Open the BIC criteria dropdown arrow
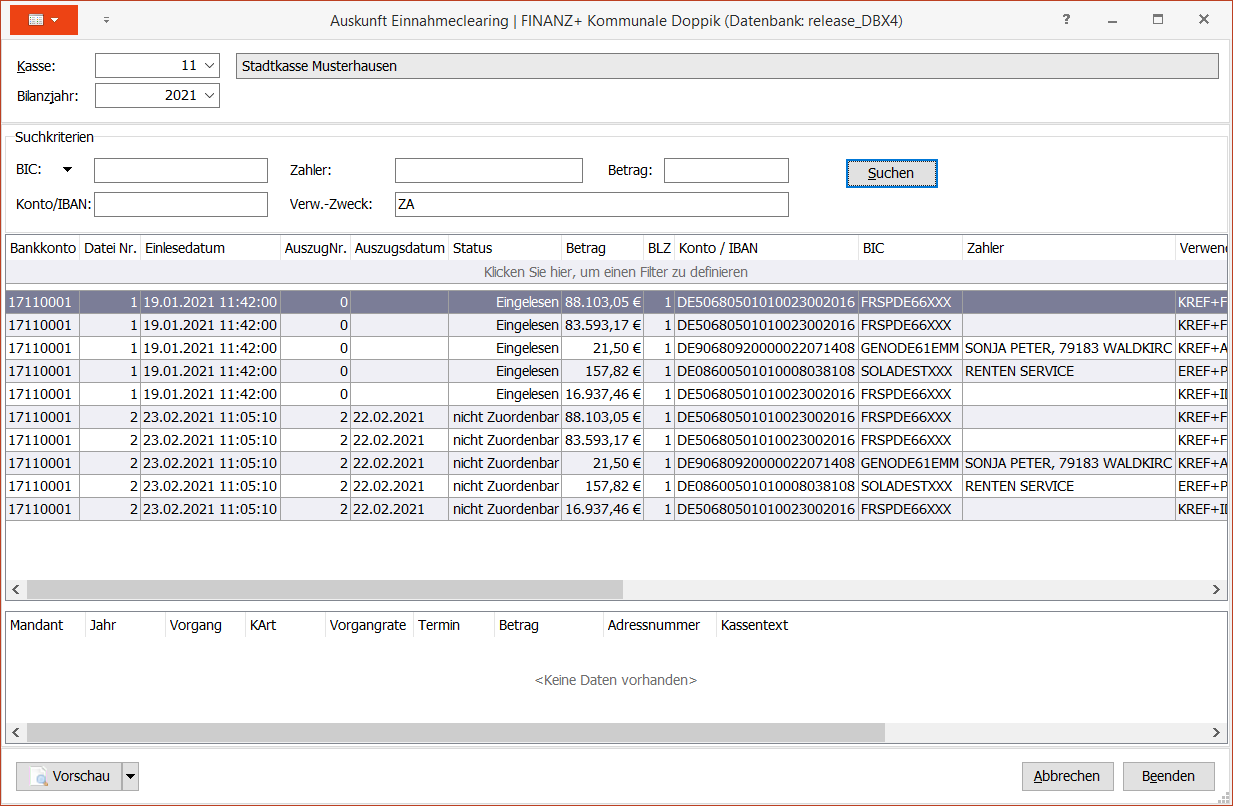 pyautogui.click(x=67, y=170)
